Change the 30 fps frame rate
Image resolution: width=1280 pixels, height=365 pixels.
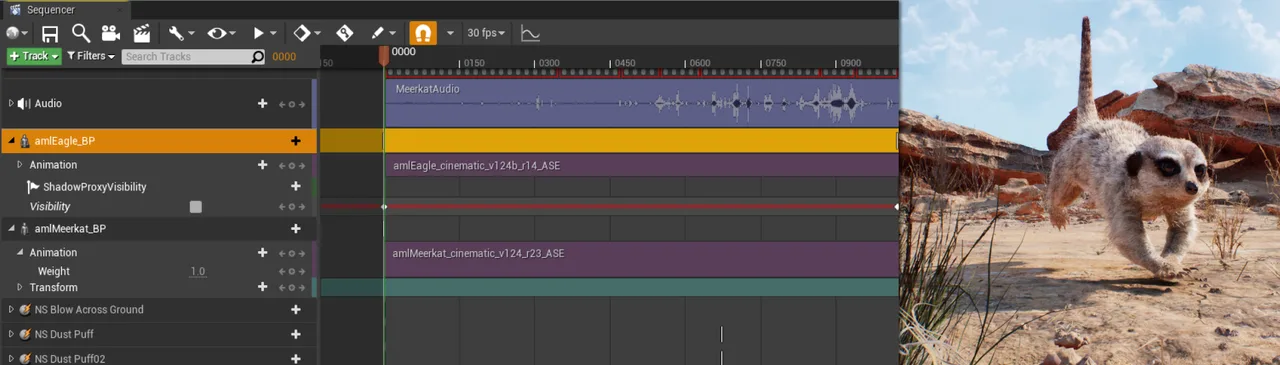pos(486,33)
